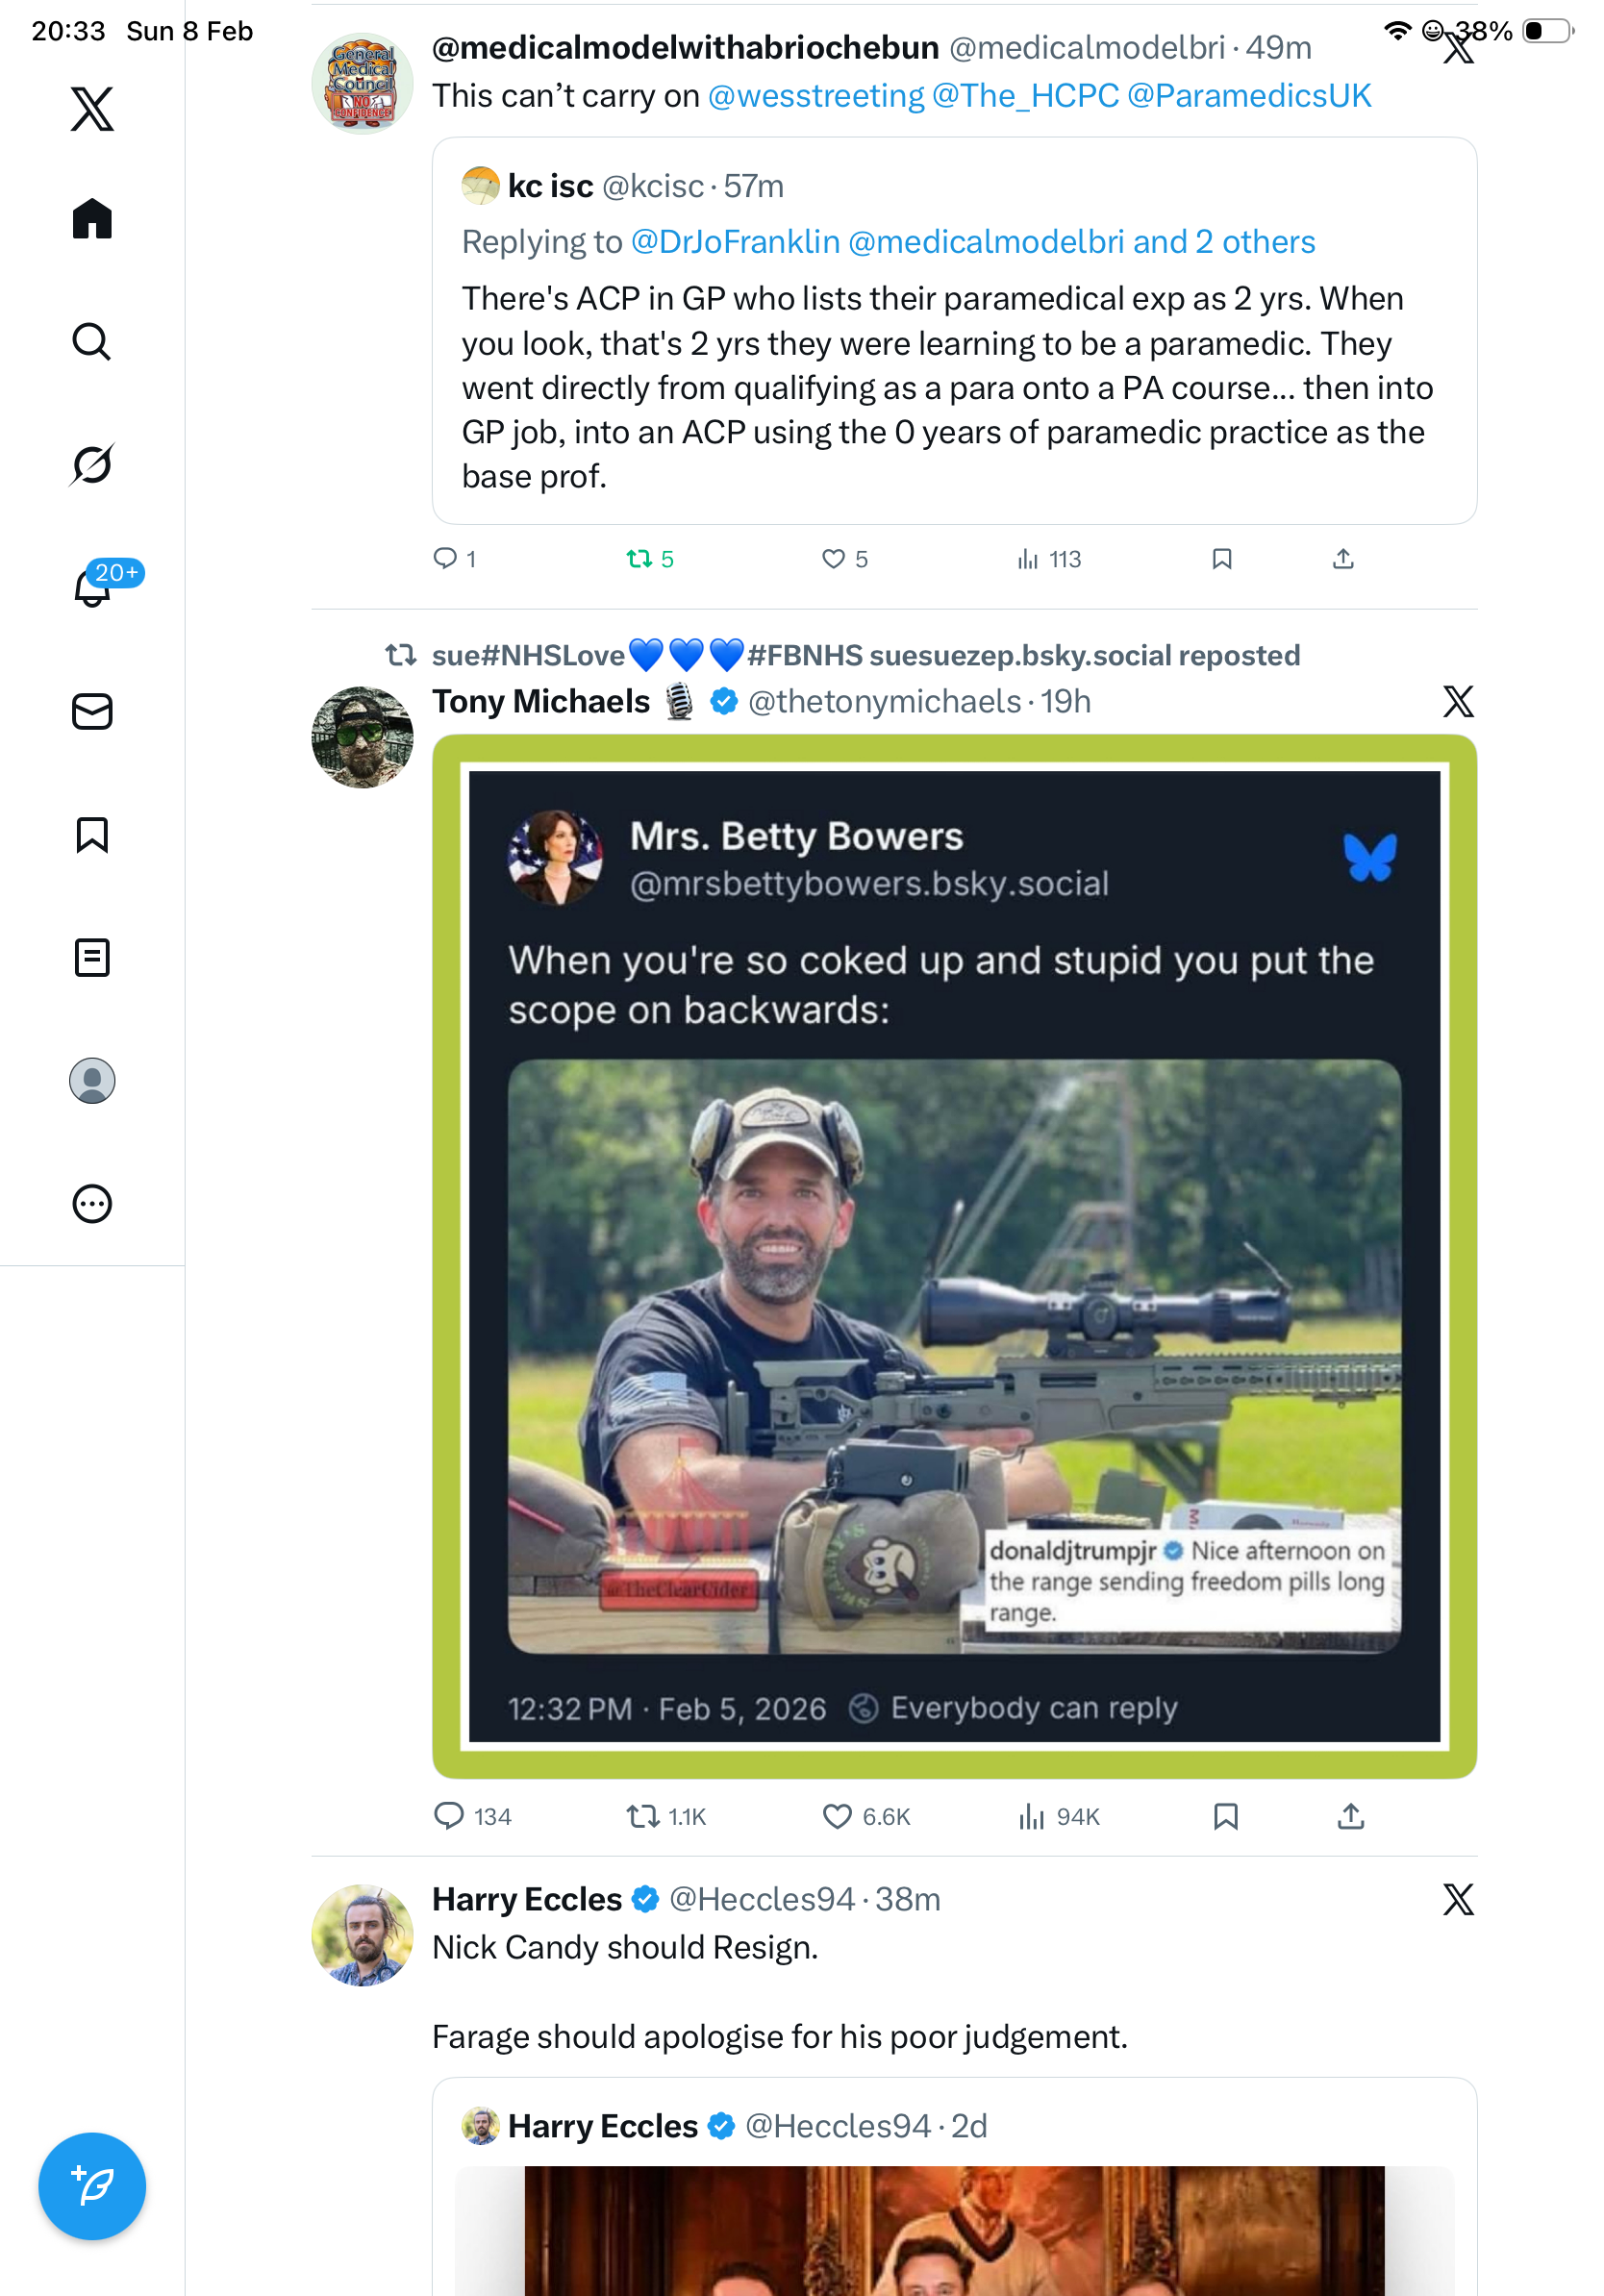Compose a new post
Image resolution: width=1604 pixels, height=2296 pixels.
pyautogui.click(x=92, y=2185)
